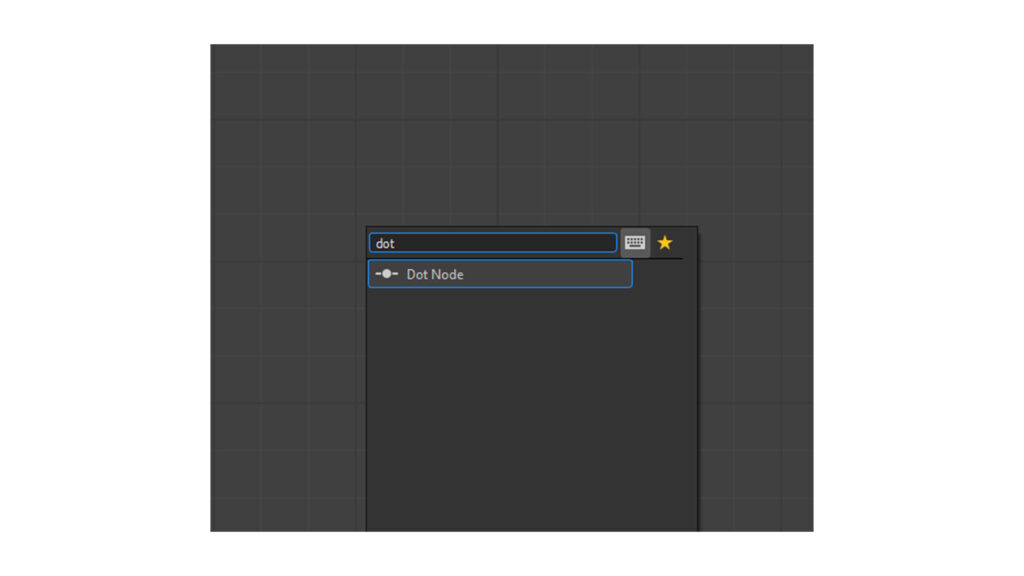
Task: Click the yellow favorites star icon
Action: [665, 243]
